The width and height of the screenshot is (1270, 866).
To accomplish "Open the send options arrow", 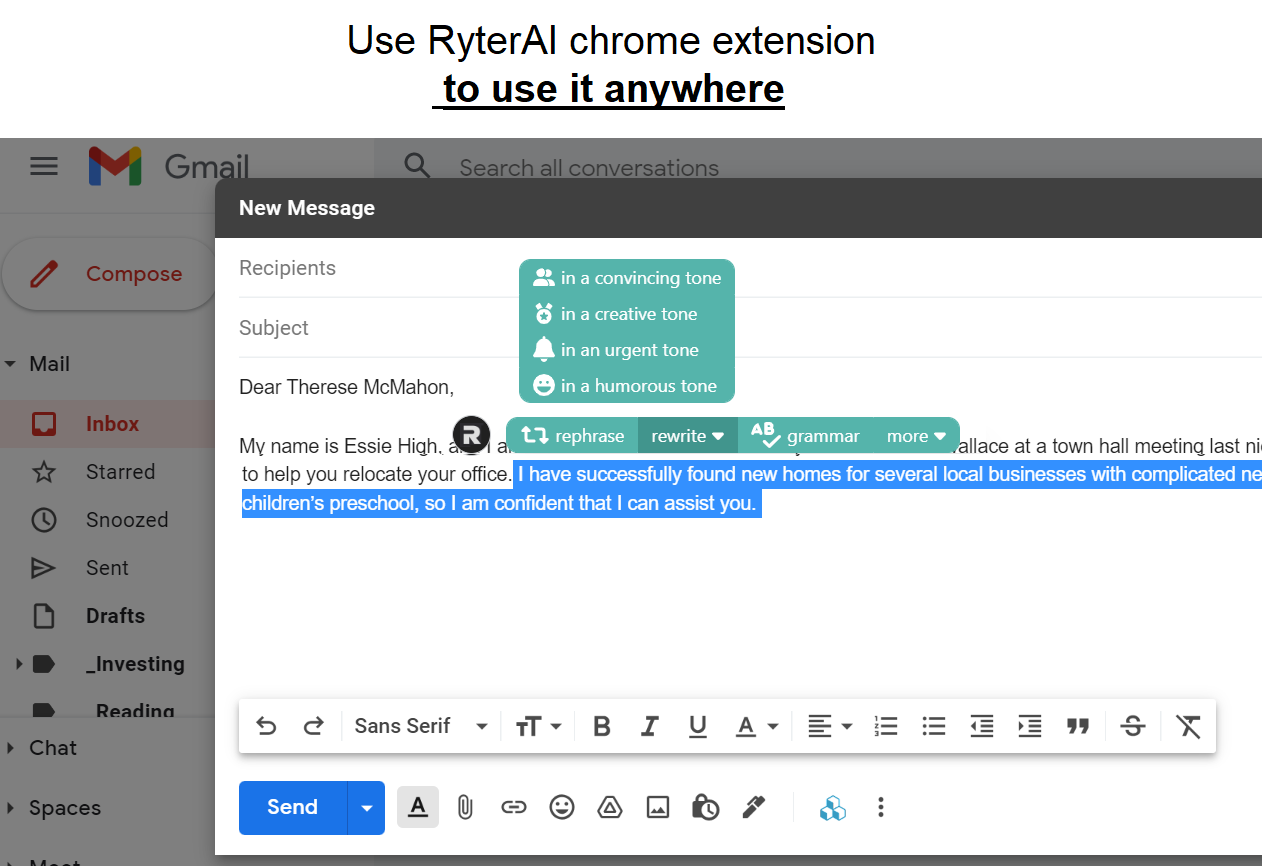I will (366, 807).
